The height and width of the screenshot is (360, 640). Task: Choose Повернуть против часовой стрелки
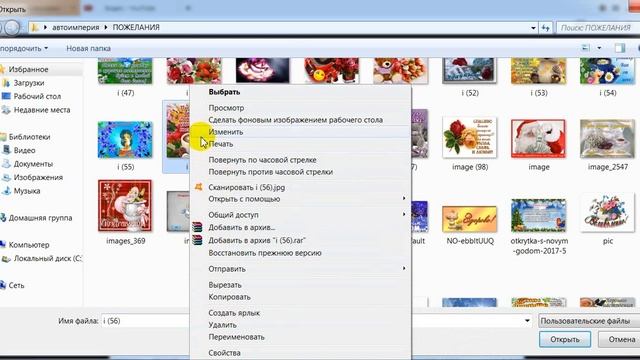pos(271,172)
